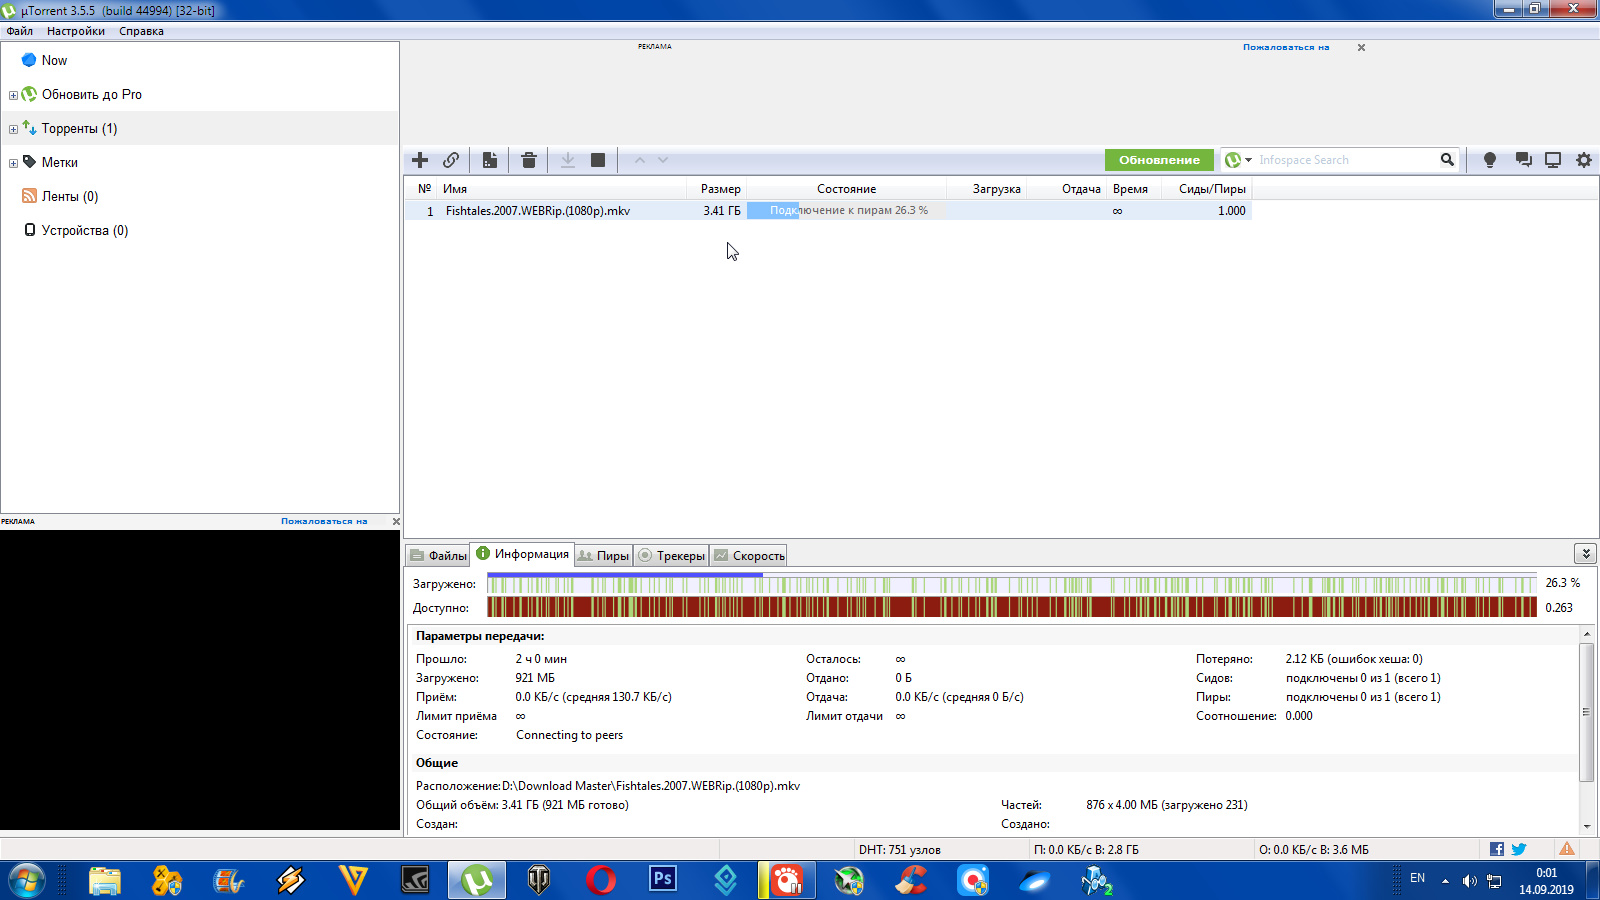
Task: Click the info panel scroll-down arrow
Action: tap(1587, 826)
